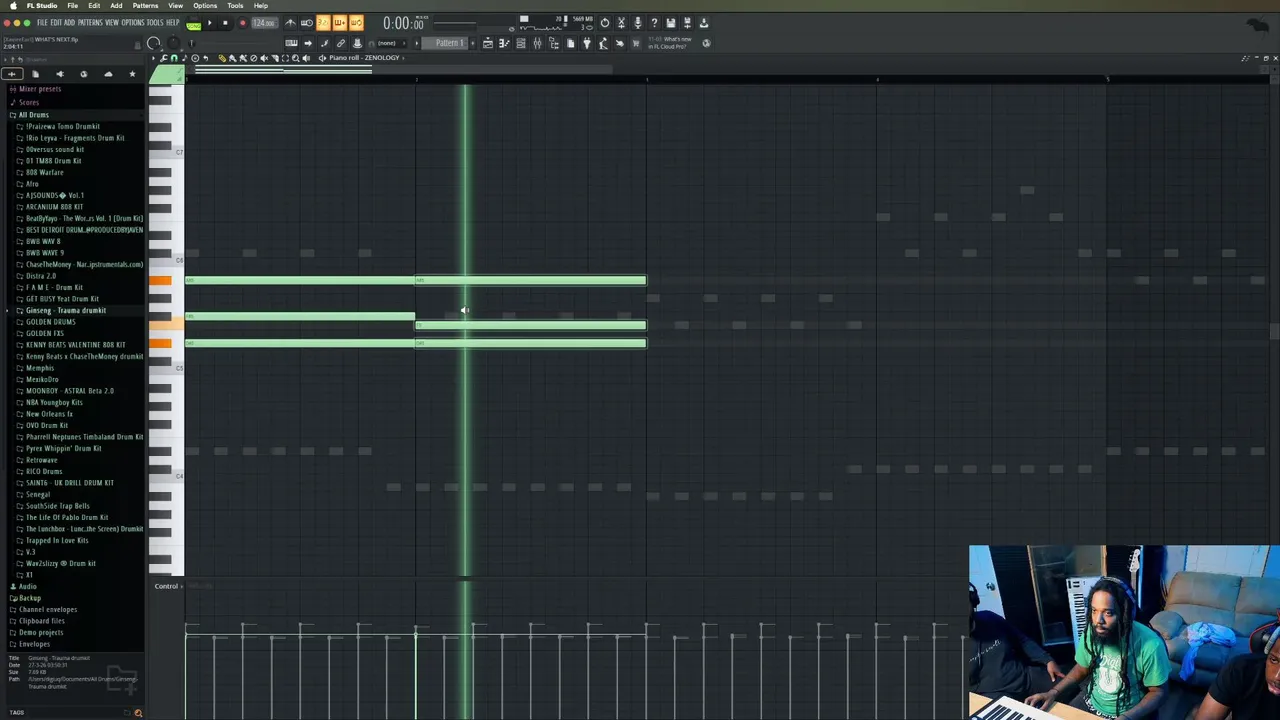Click the playback speaker tool in piano roll
This screenshot has width=1280, height=720.
point(305,58)
